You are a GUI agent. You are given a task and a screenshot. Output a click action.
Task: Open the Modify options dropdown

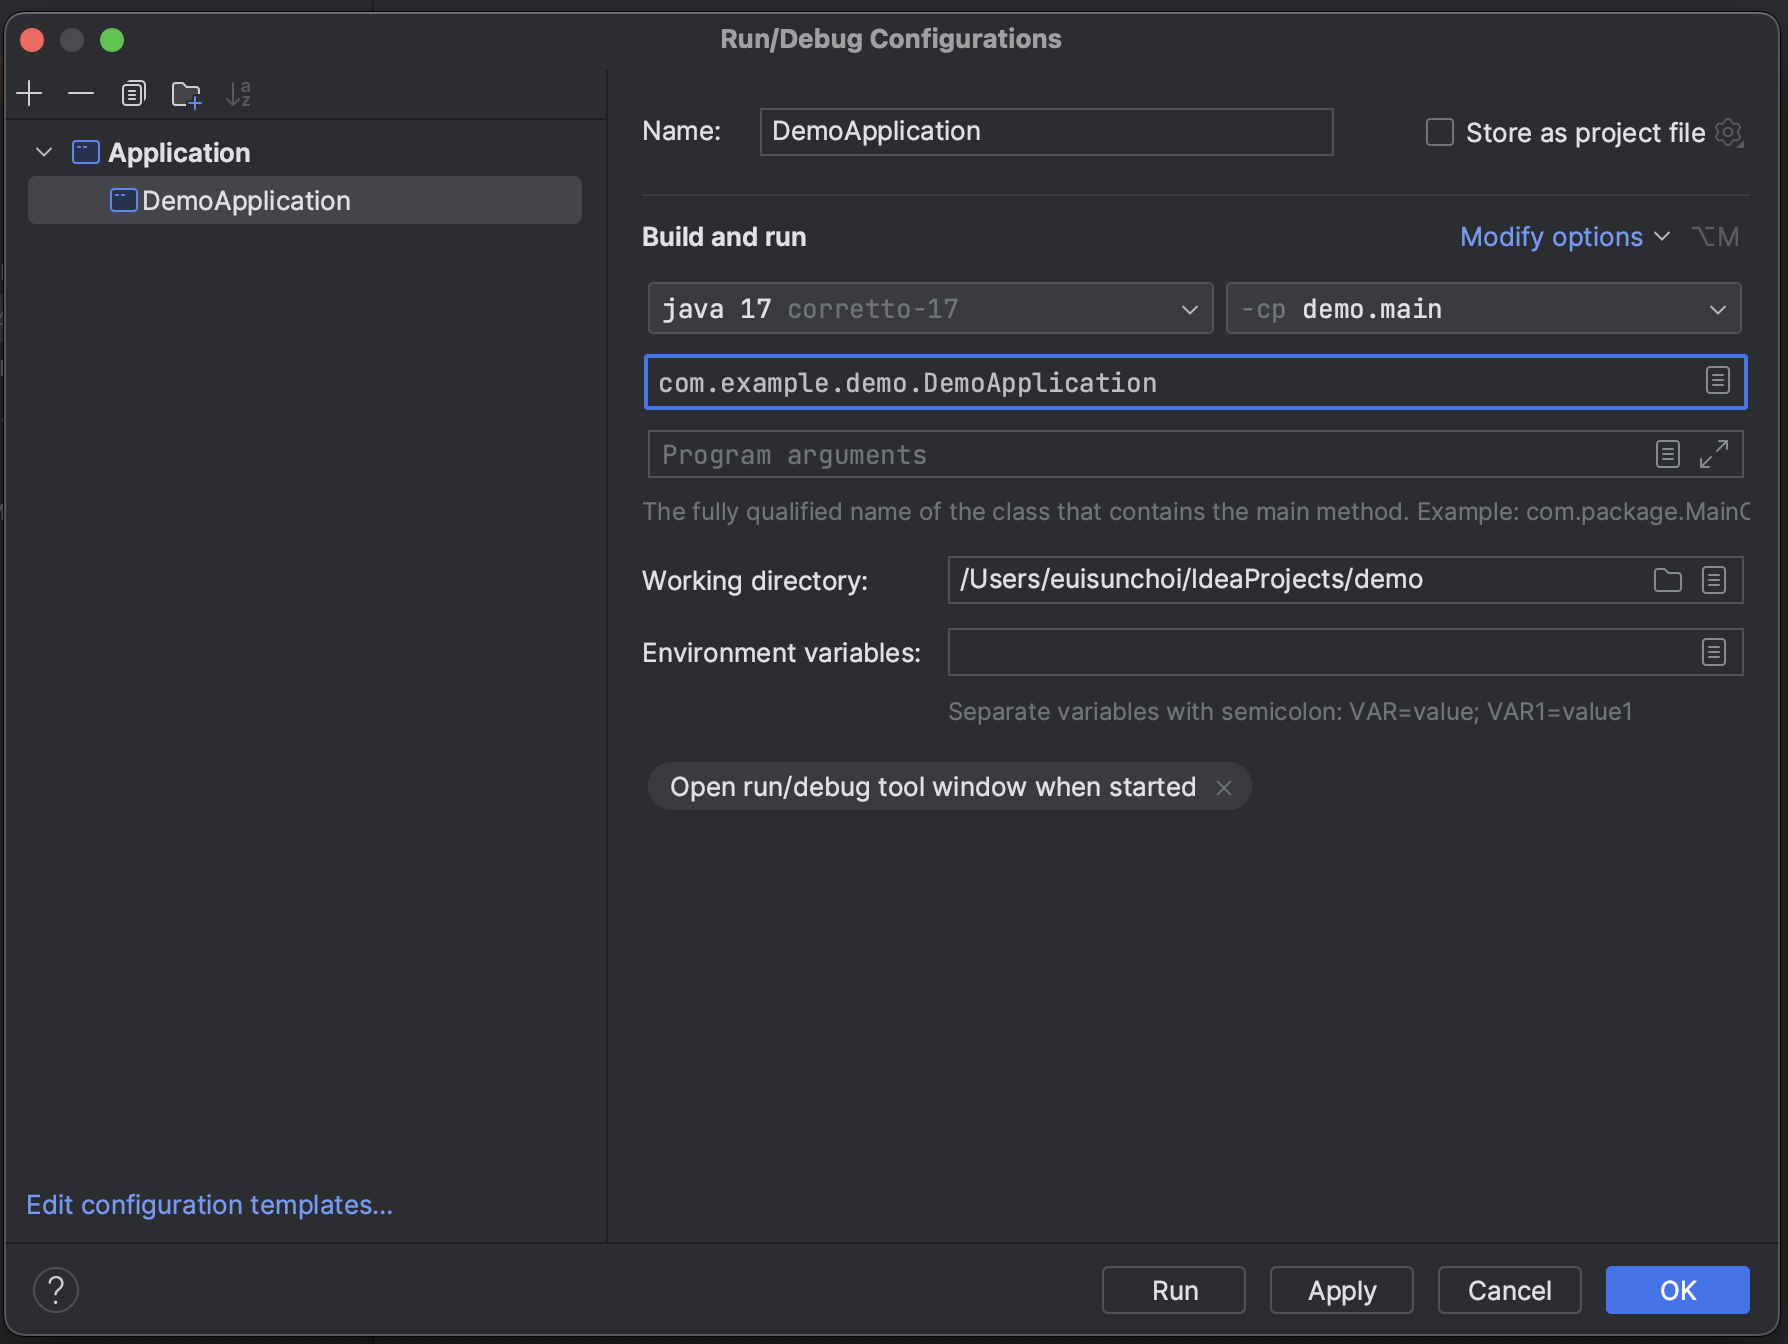[x=1565, y=237]
